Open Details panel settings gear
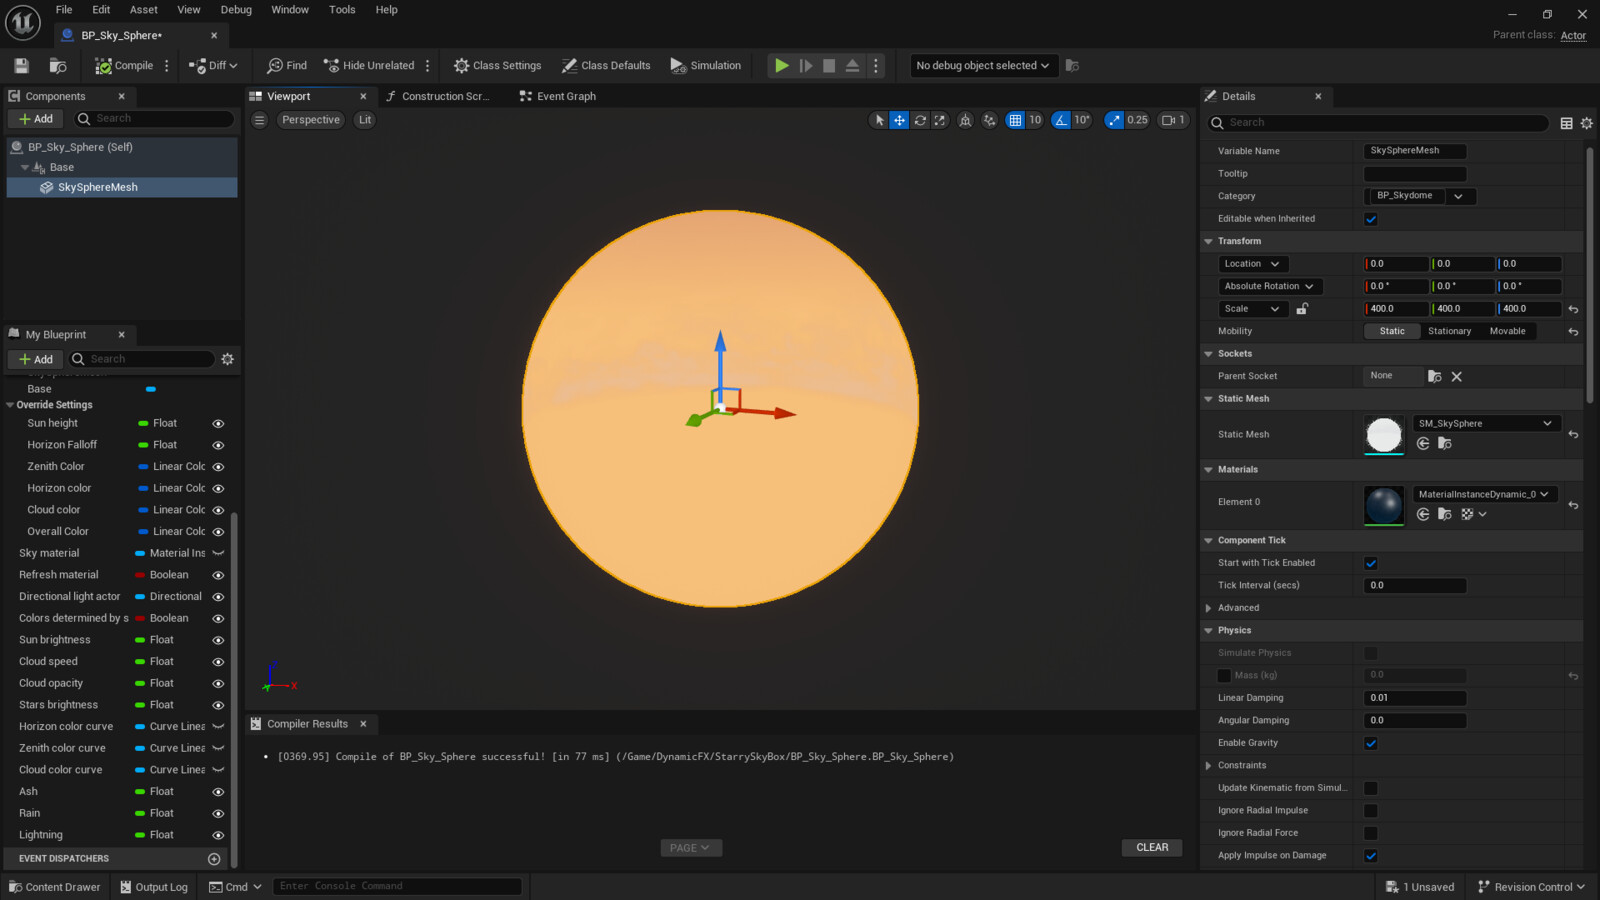The height and width of the screenshot is (900, 1600). 1587,123
